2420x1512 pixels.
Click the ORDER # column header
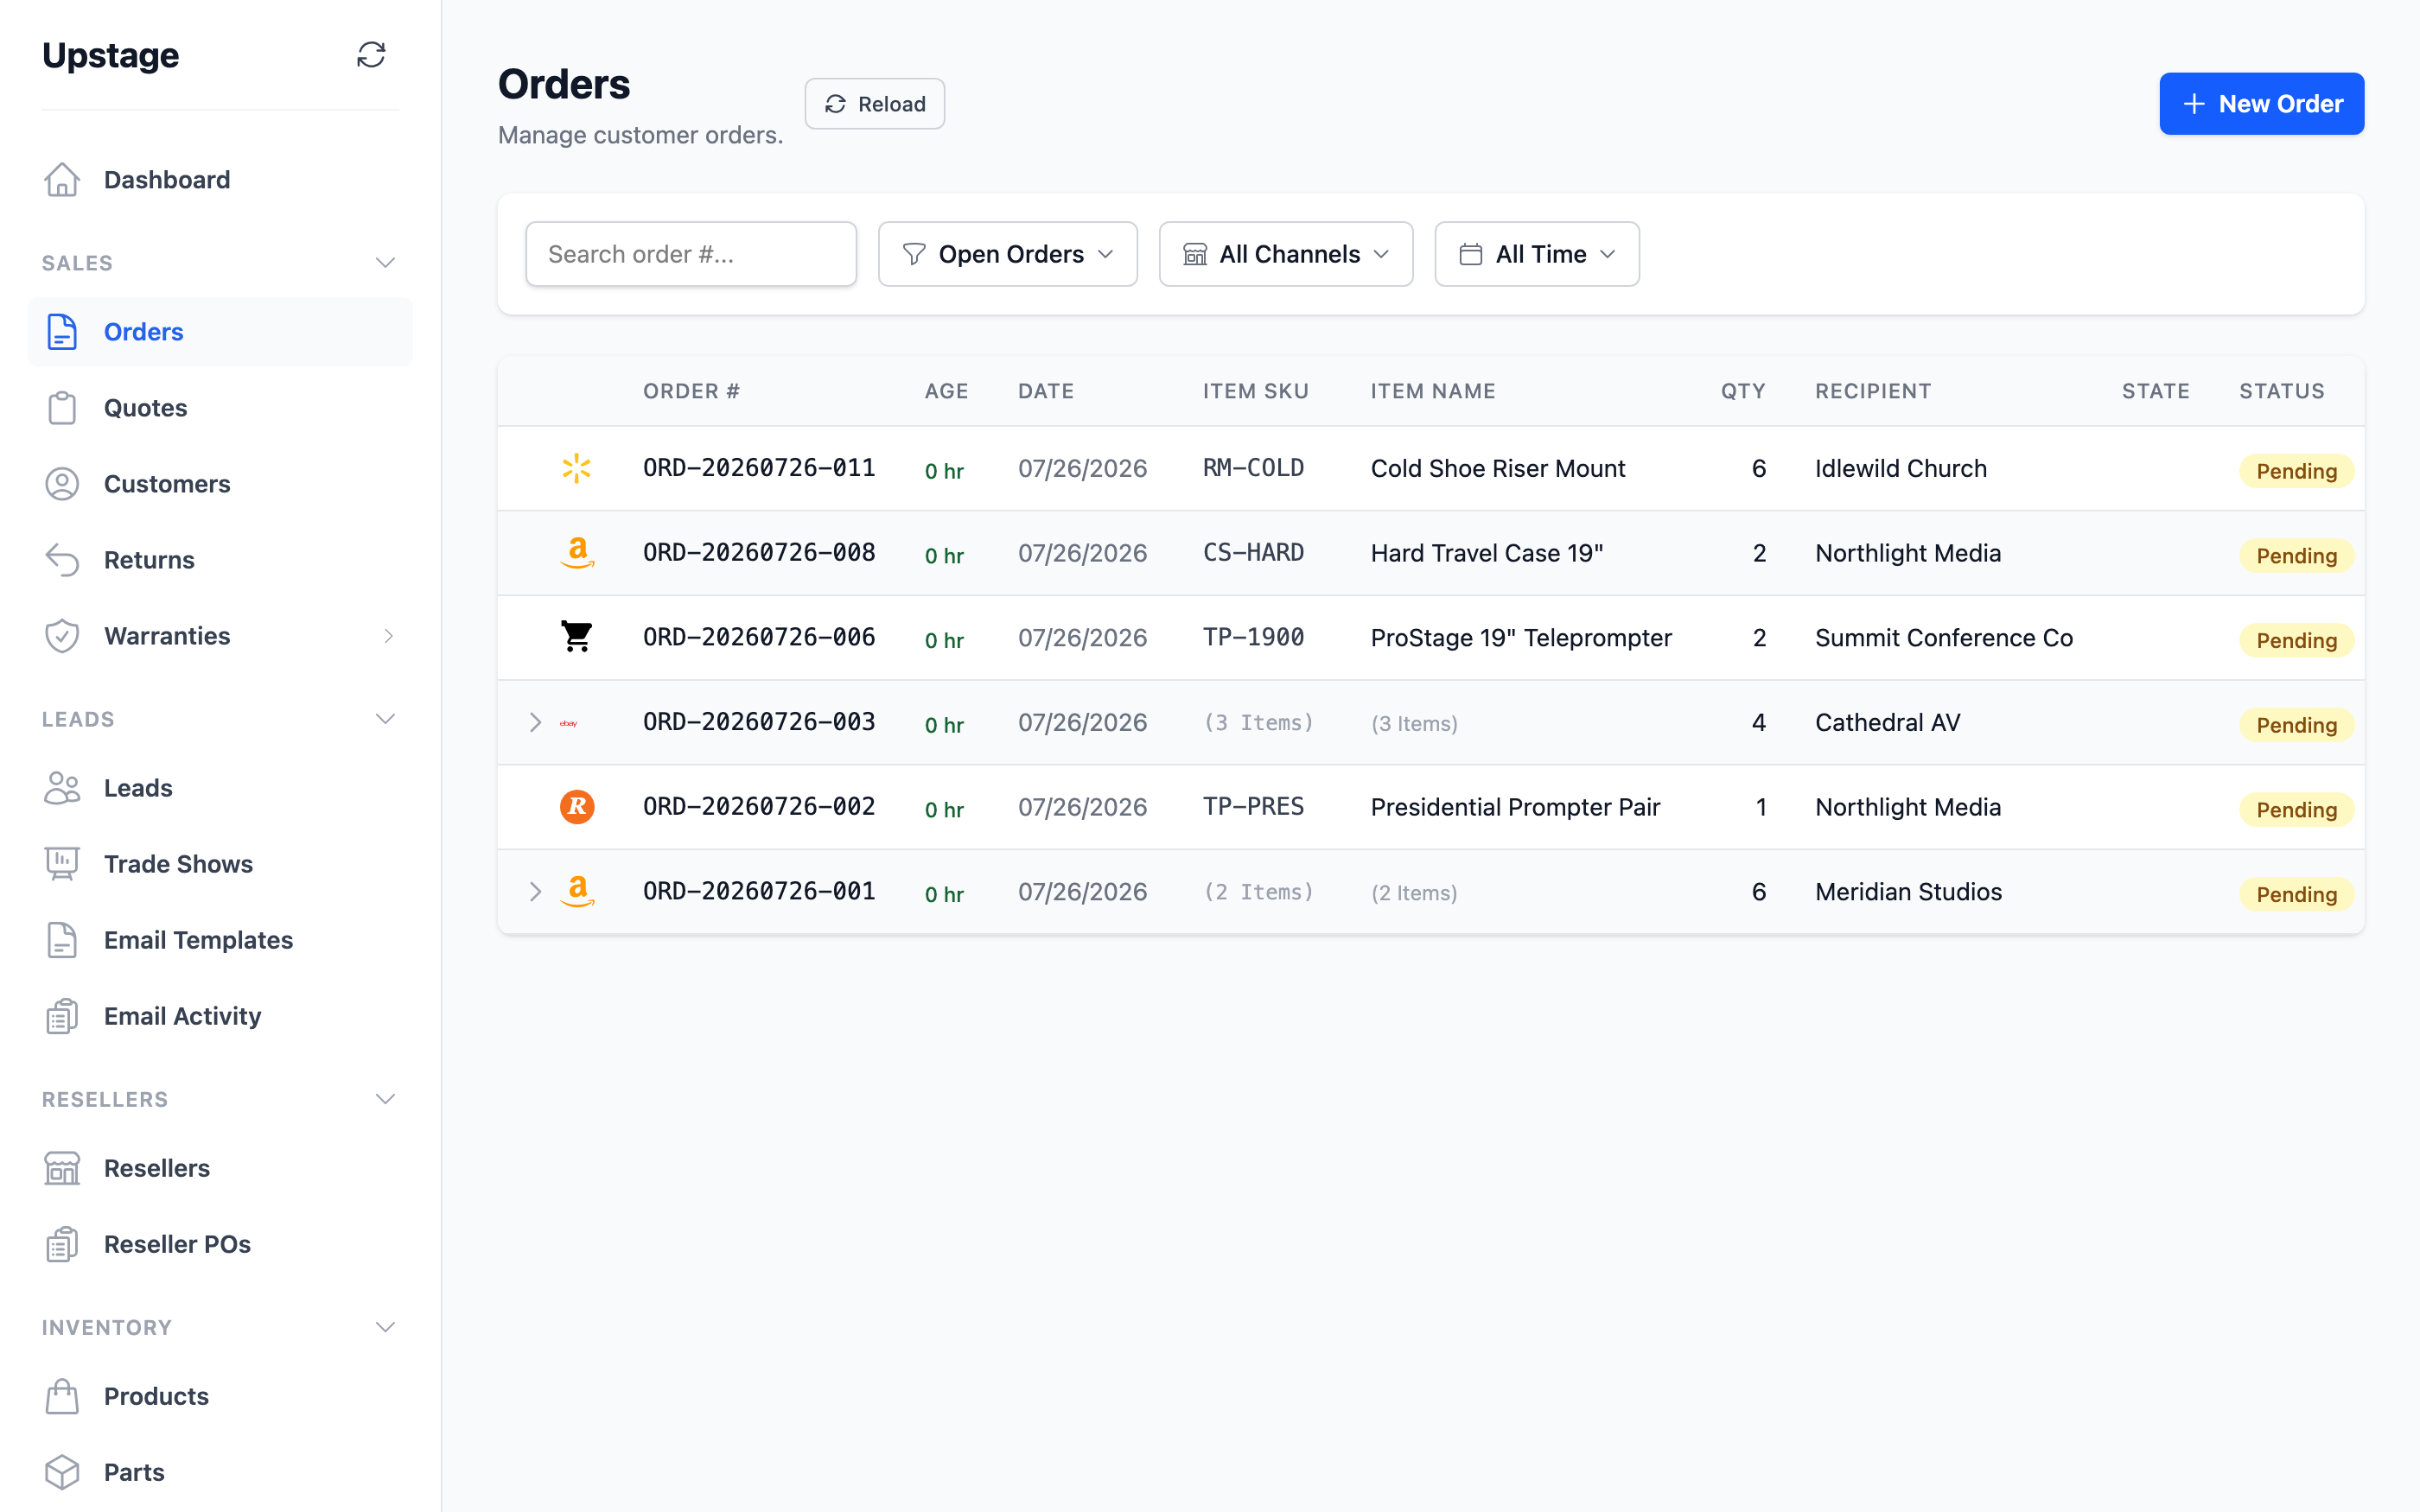point(691,391)
